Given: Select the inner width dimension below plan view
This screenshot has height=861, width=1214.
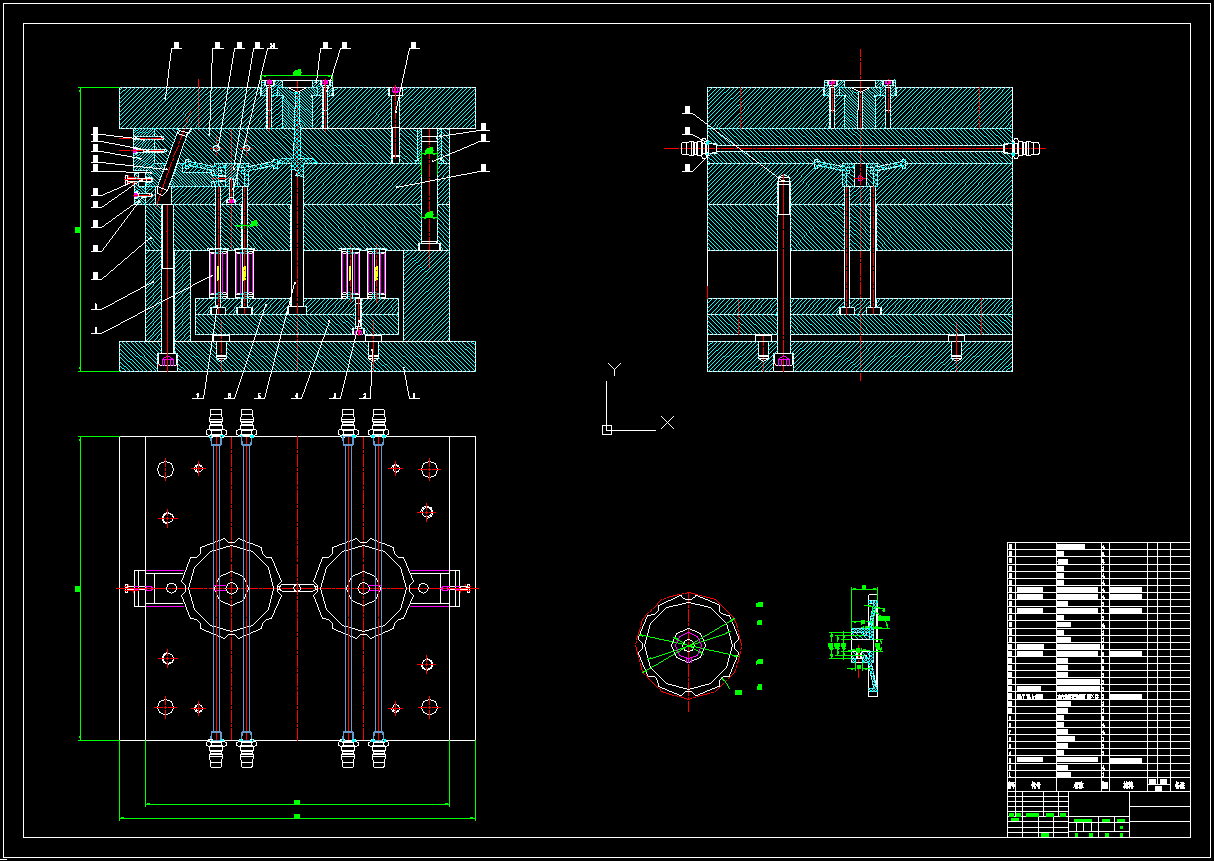Looking at the screenshot, I should click(x=297, y=802).
